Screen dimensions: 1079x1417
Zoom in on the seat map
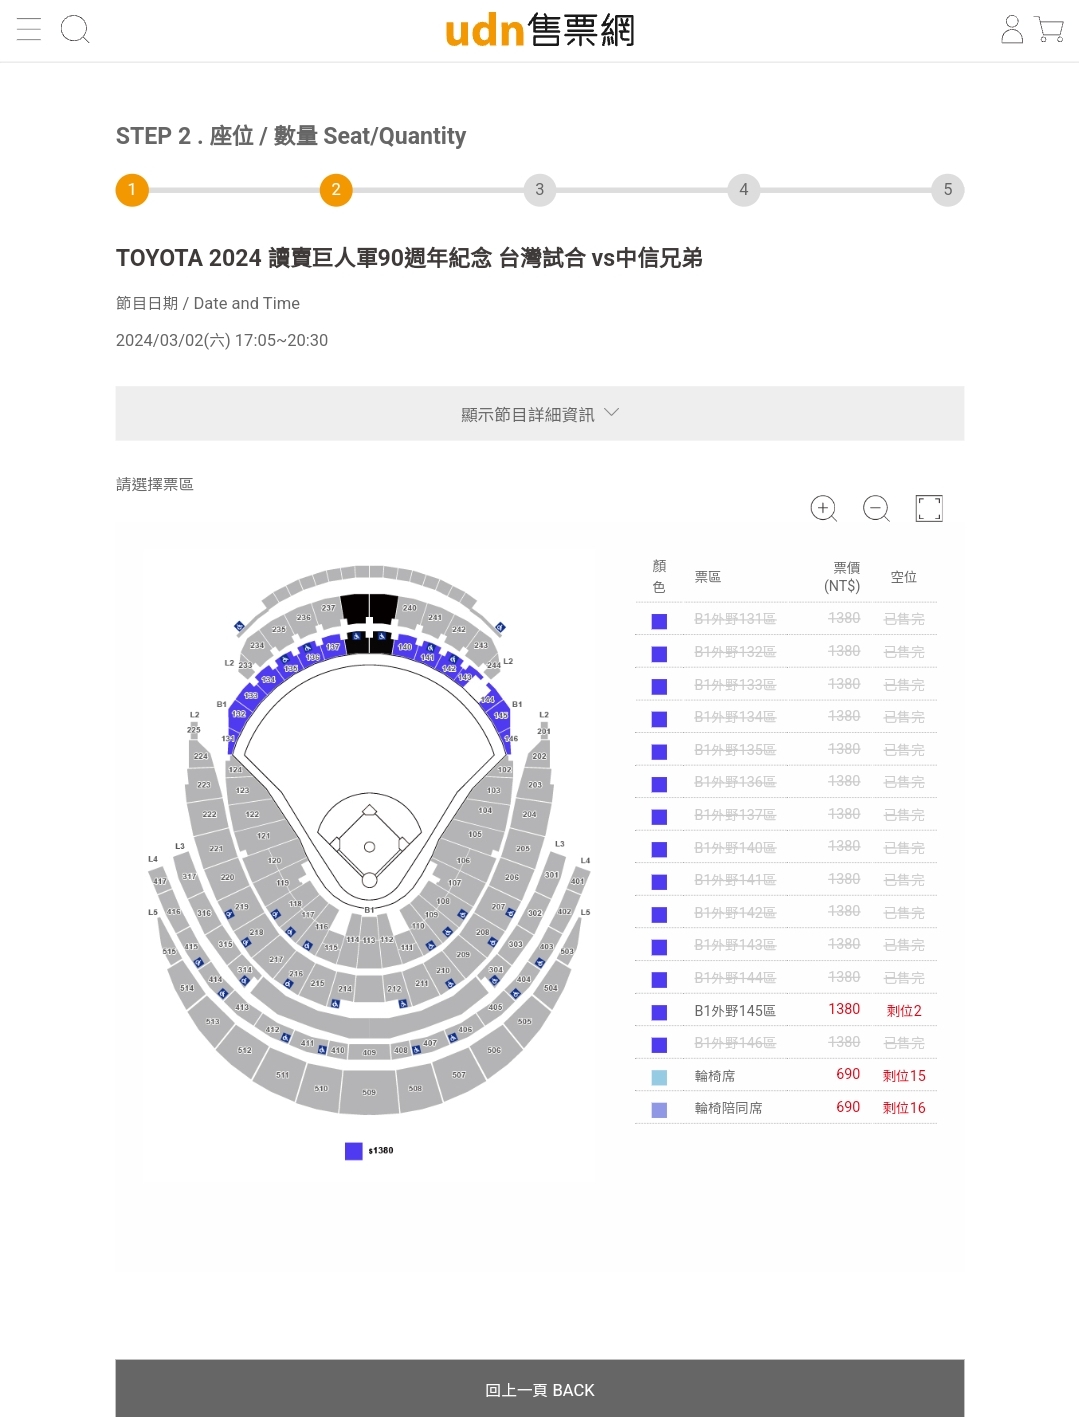coord(823,508)
